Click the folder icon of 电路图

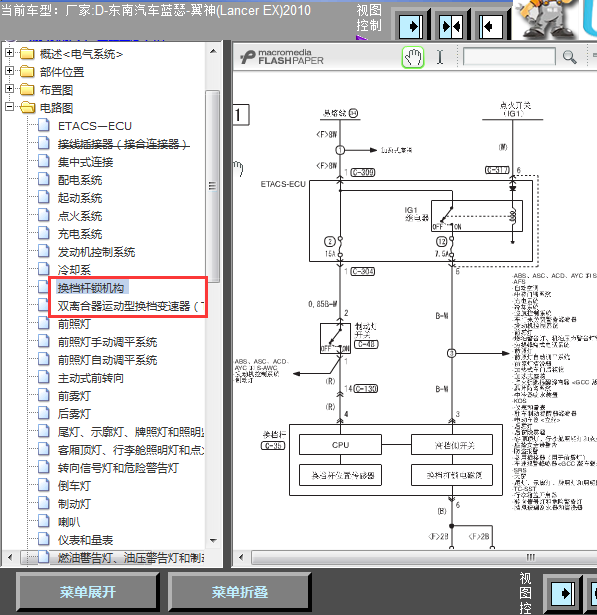(27, 107)
